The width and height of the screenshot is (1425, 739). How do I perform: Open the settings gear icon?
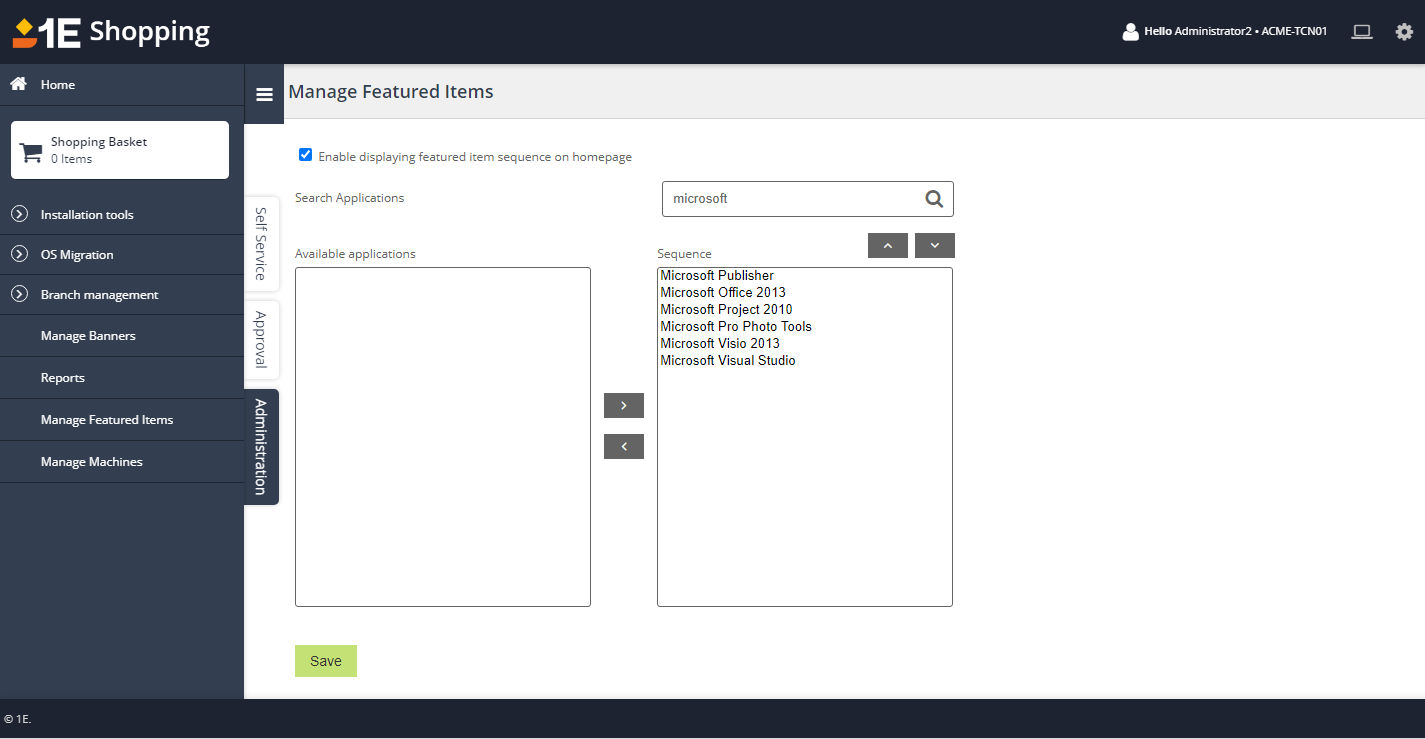[x=1404, y=32]
